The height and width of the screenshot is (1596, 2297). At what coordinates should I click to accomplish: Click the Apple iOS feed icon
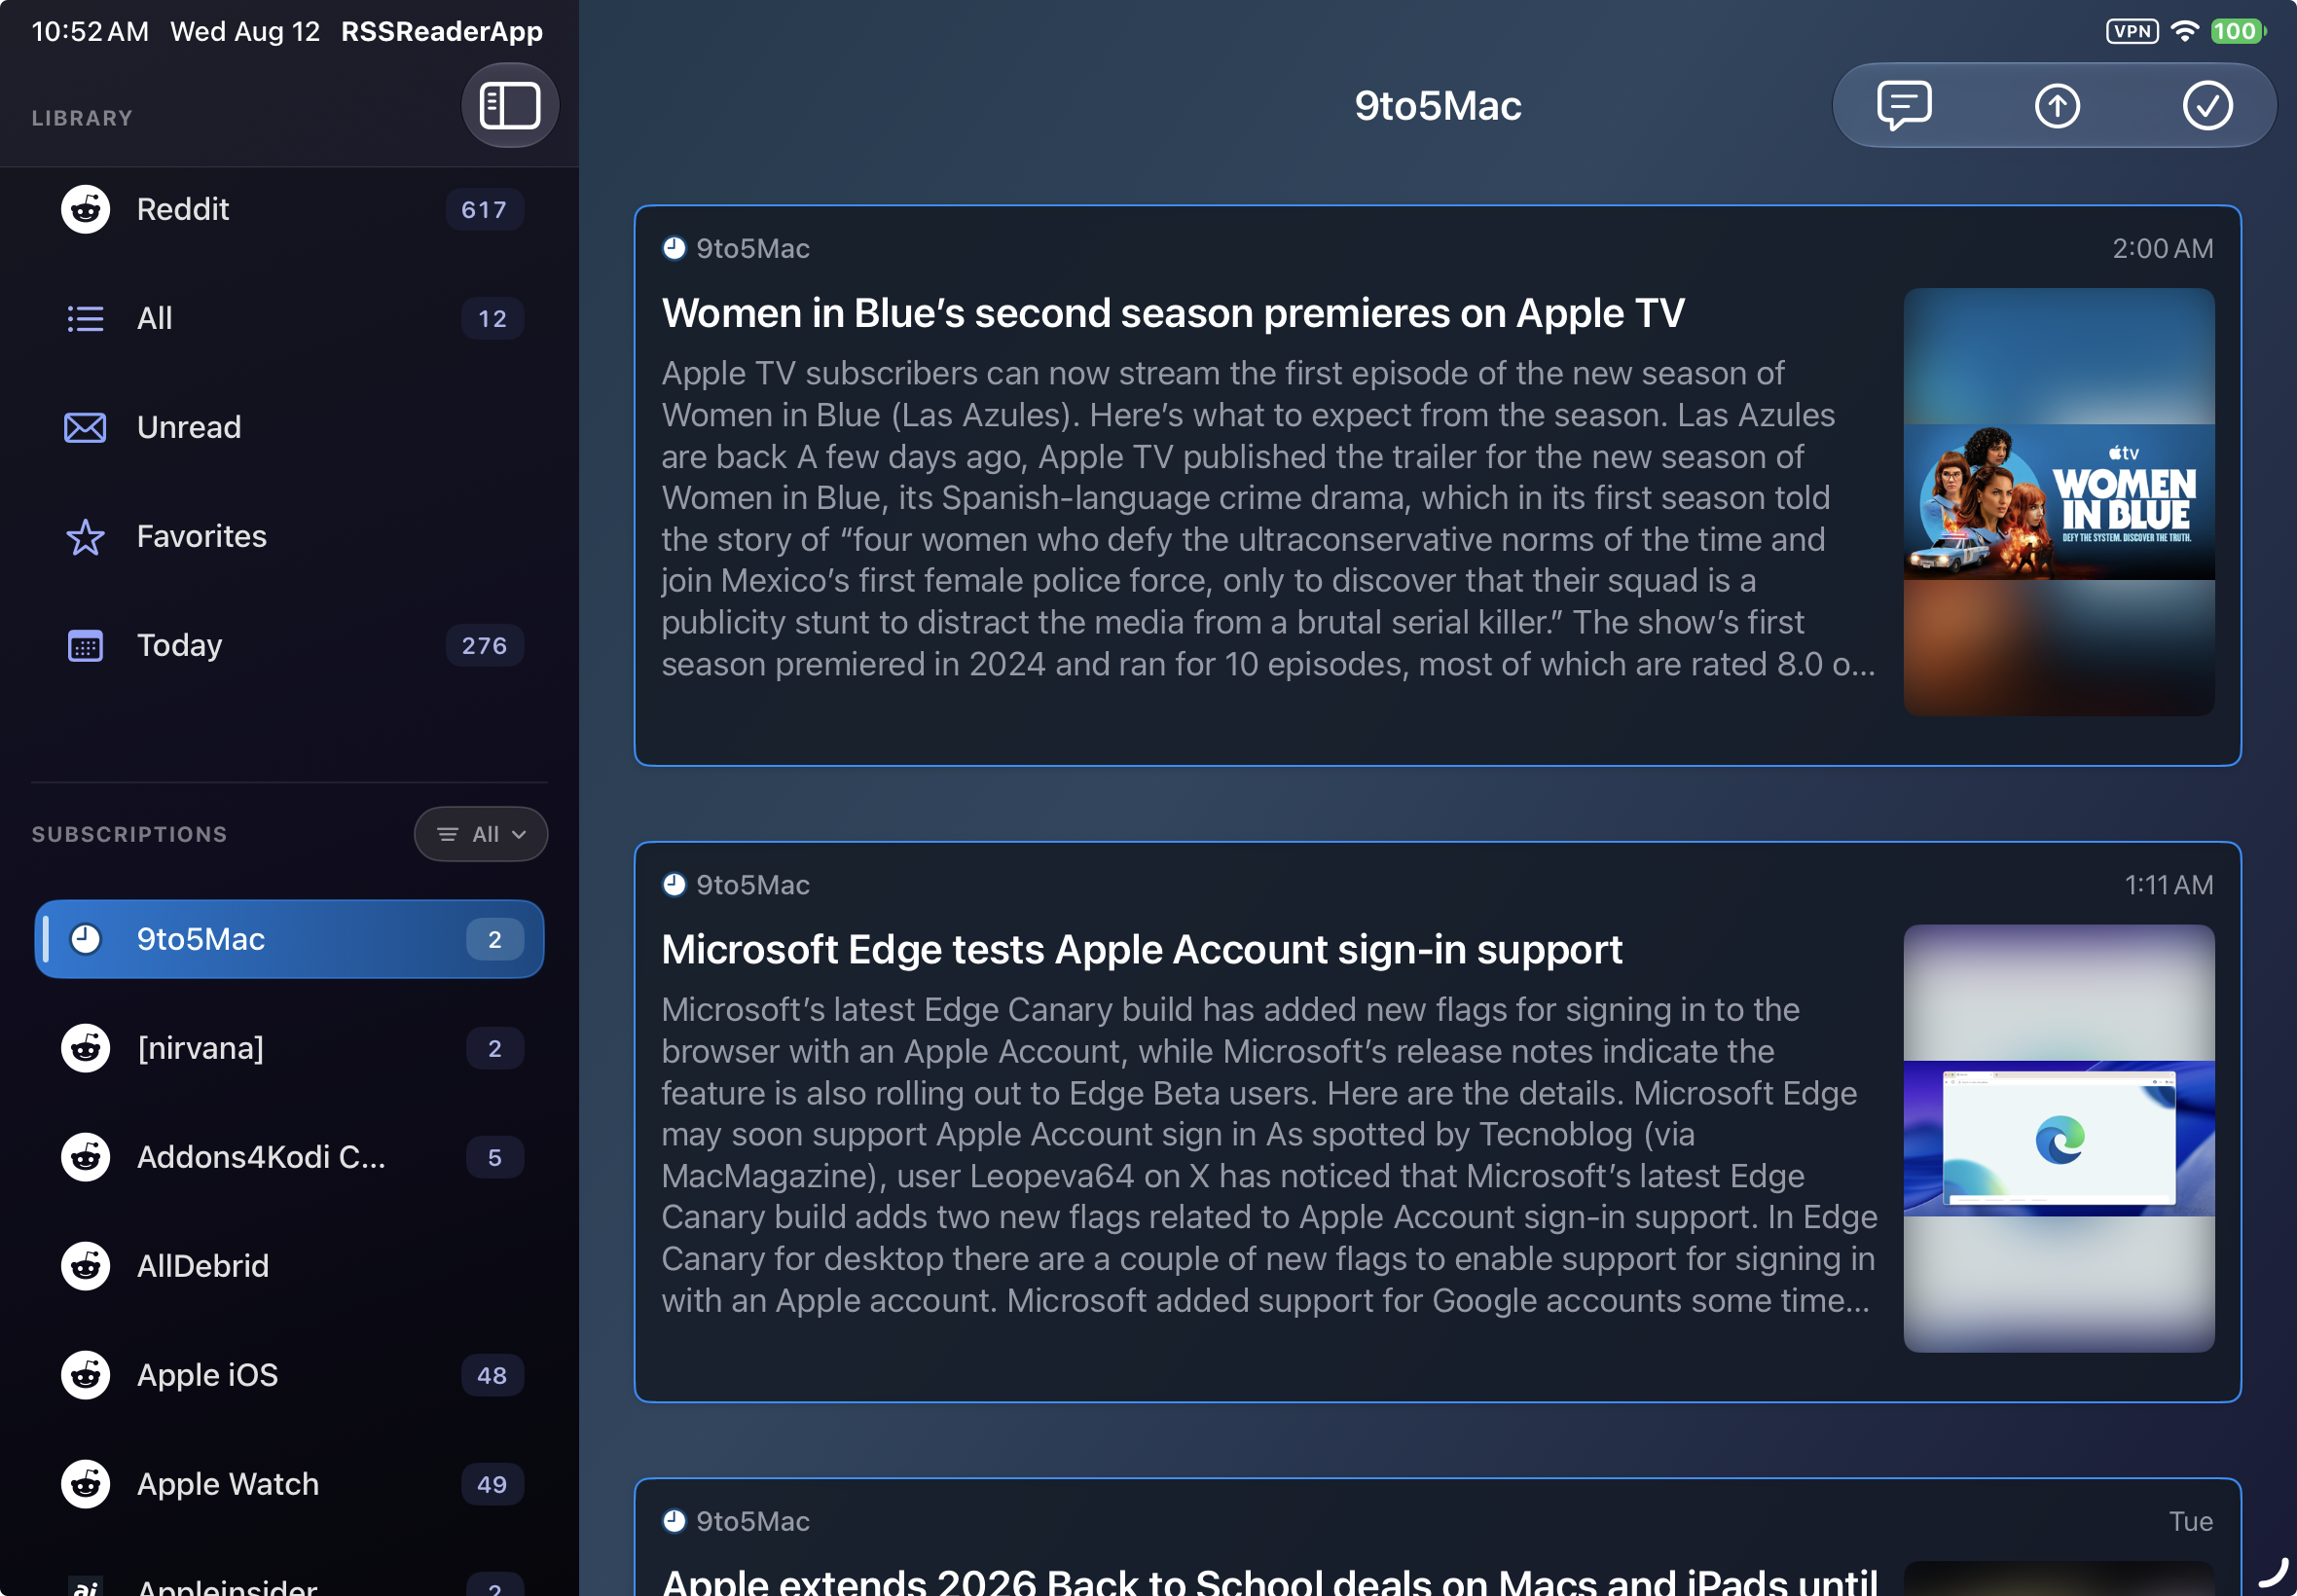[x=86, y=1375]
